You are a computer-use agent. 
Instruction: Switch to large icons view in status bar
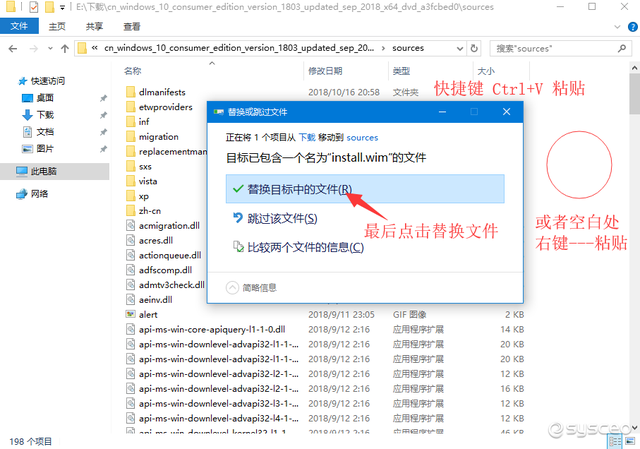point(630,441)
